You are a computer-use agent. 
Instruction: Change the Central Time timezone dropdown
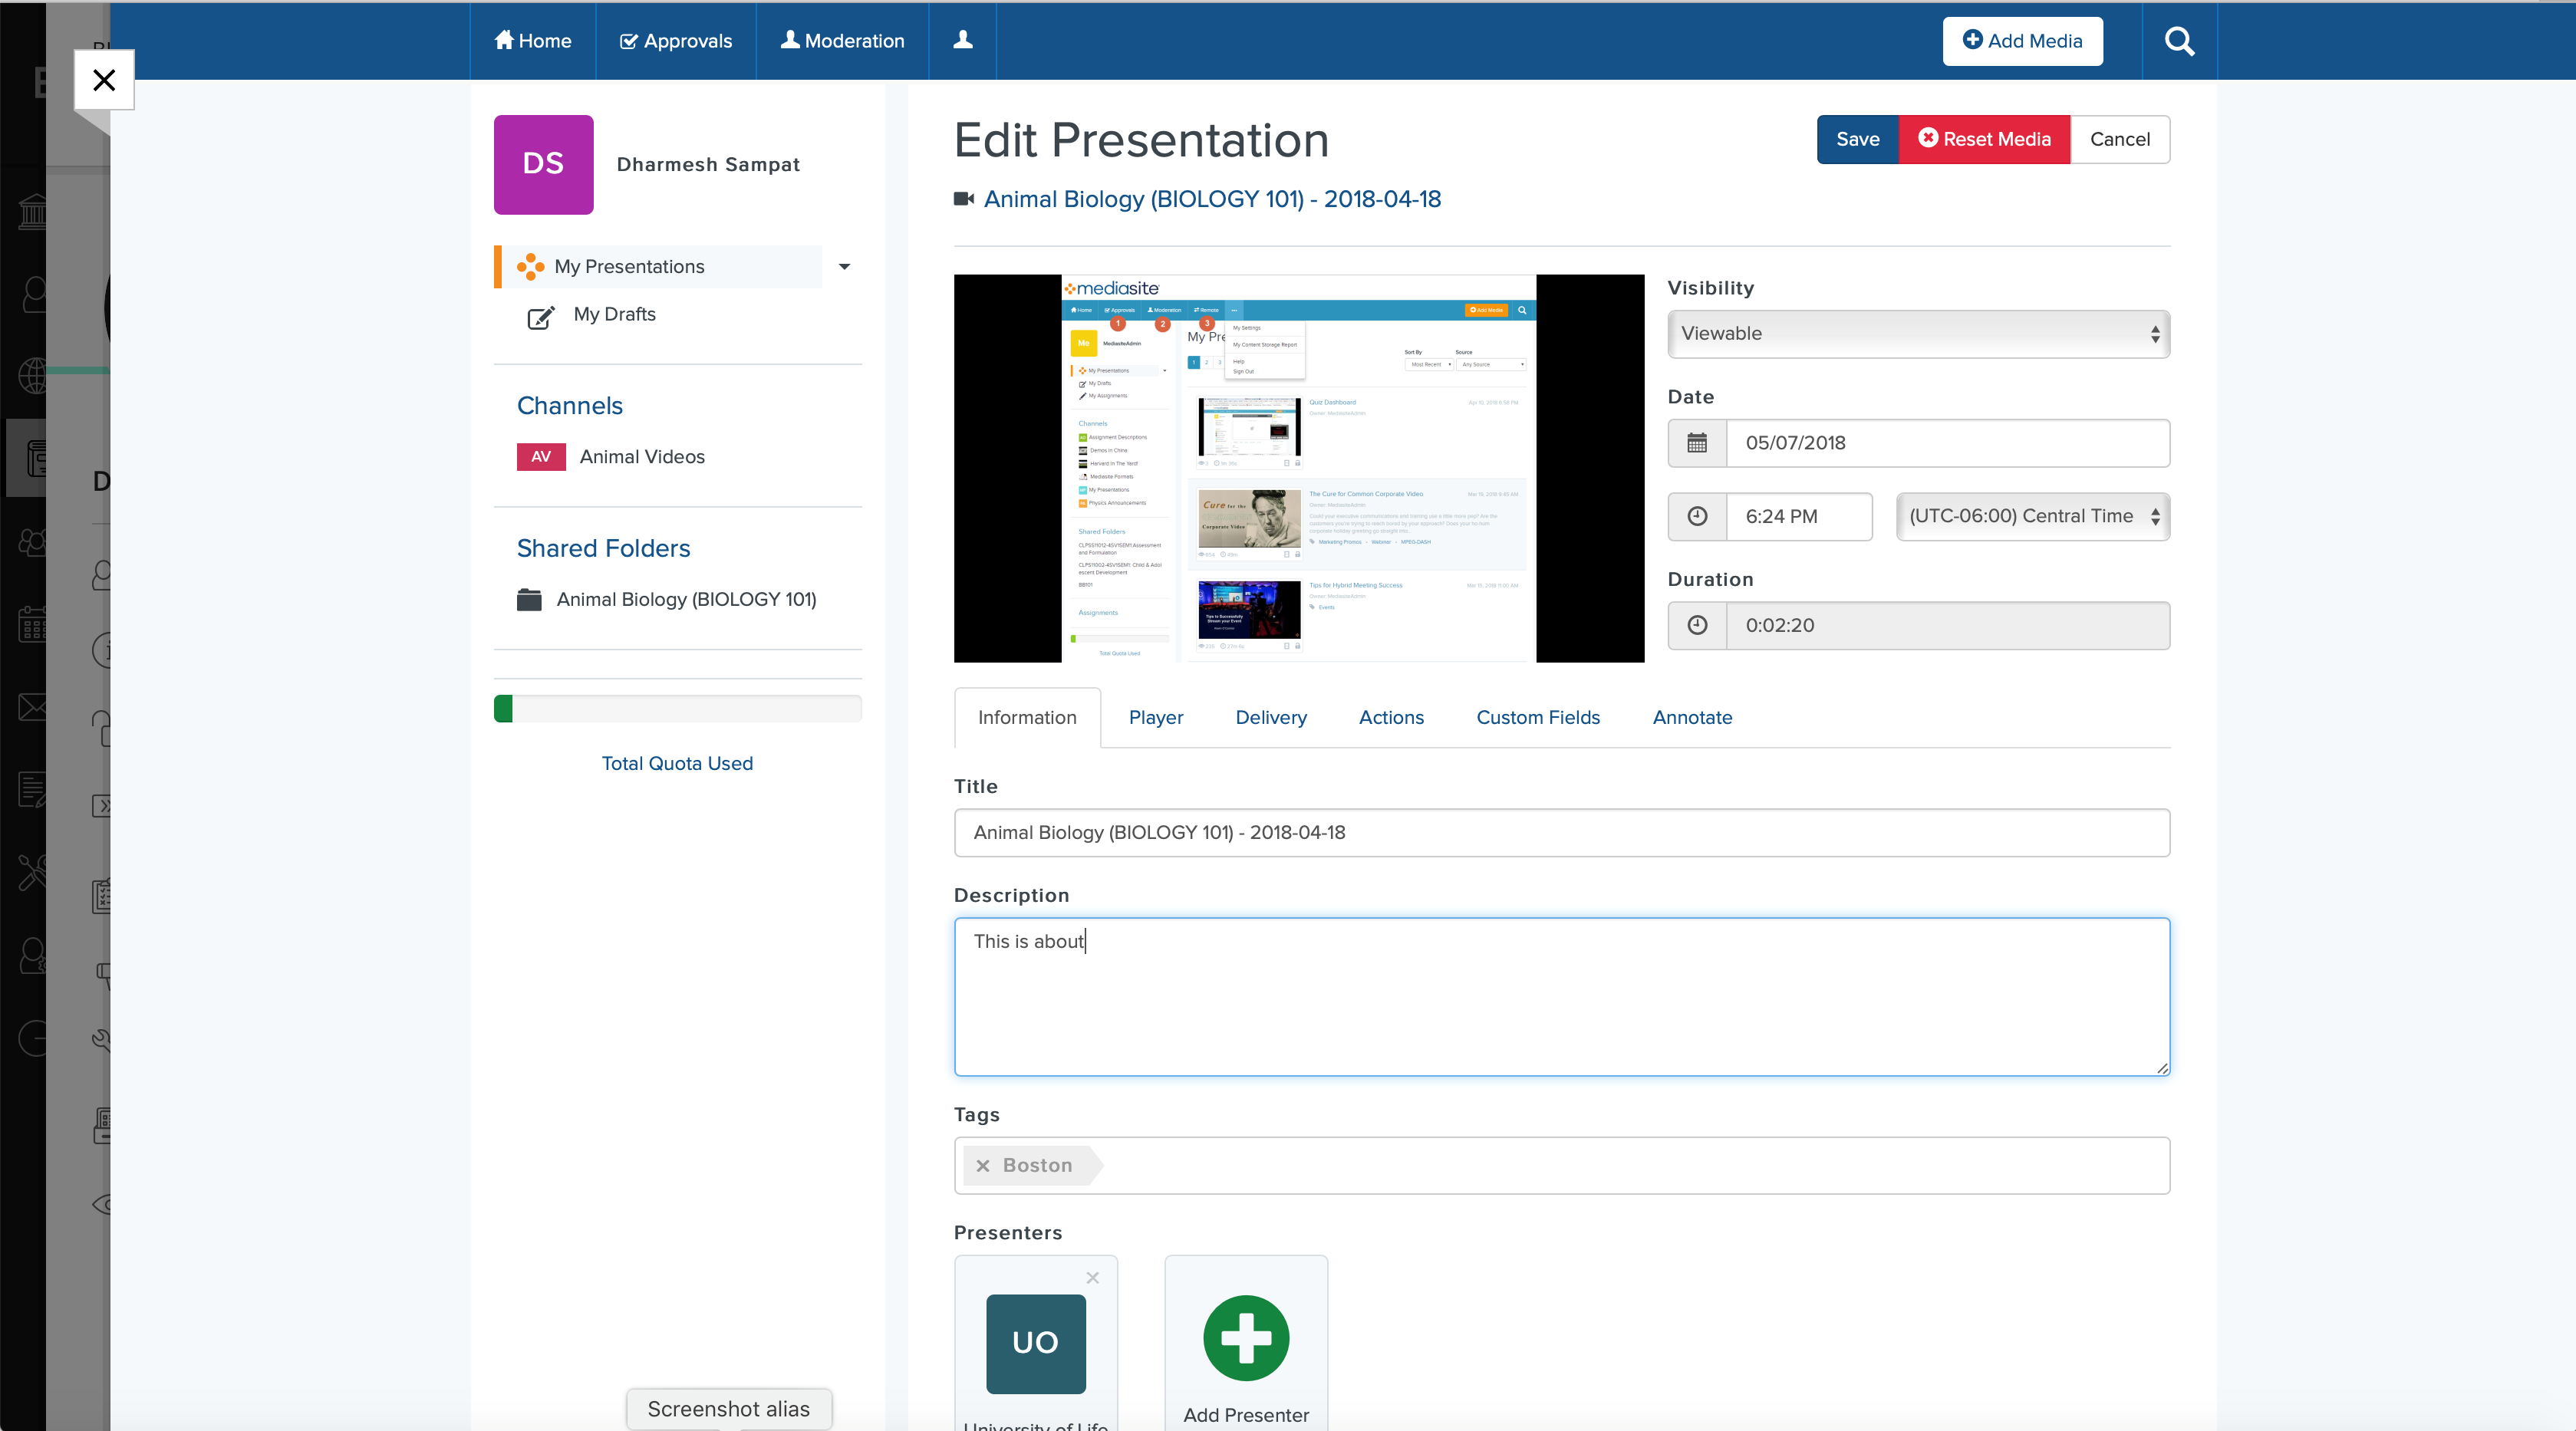click(x=2032, y=516)
